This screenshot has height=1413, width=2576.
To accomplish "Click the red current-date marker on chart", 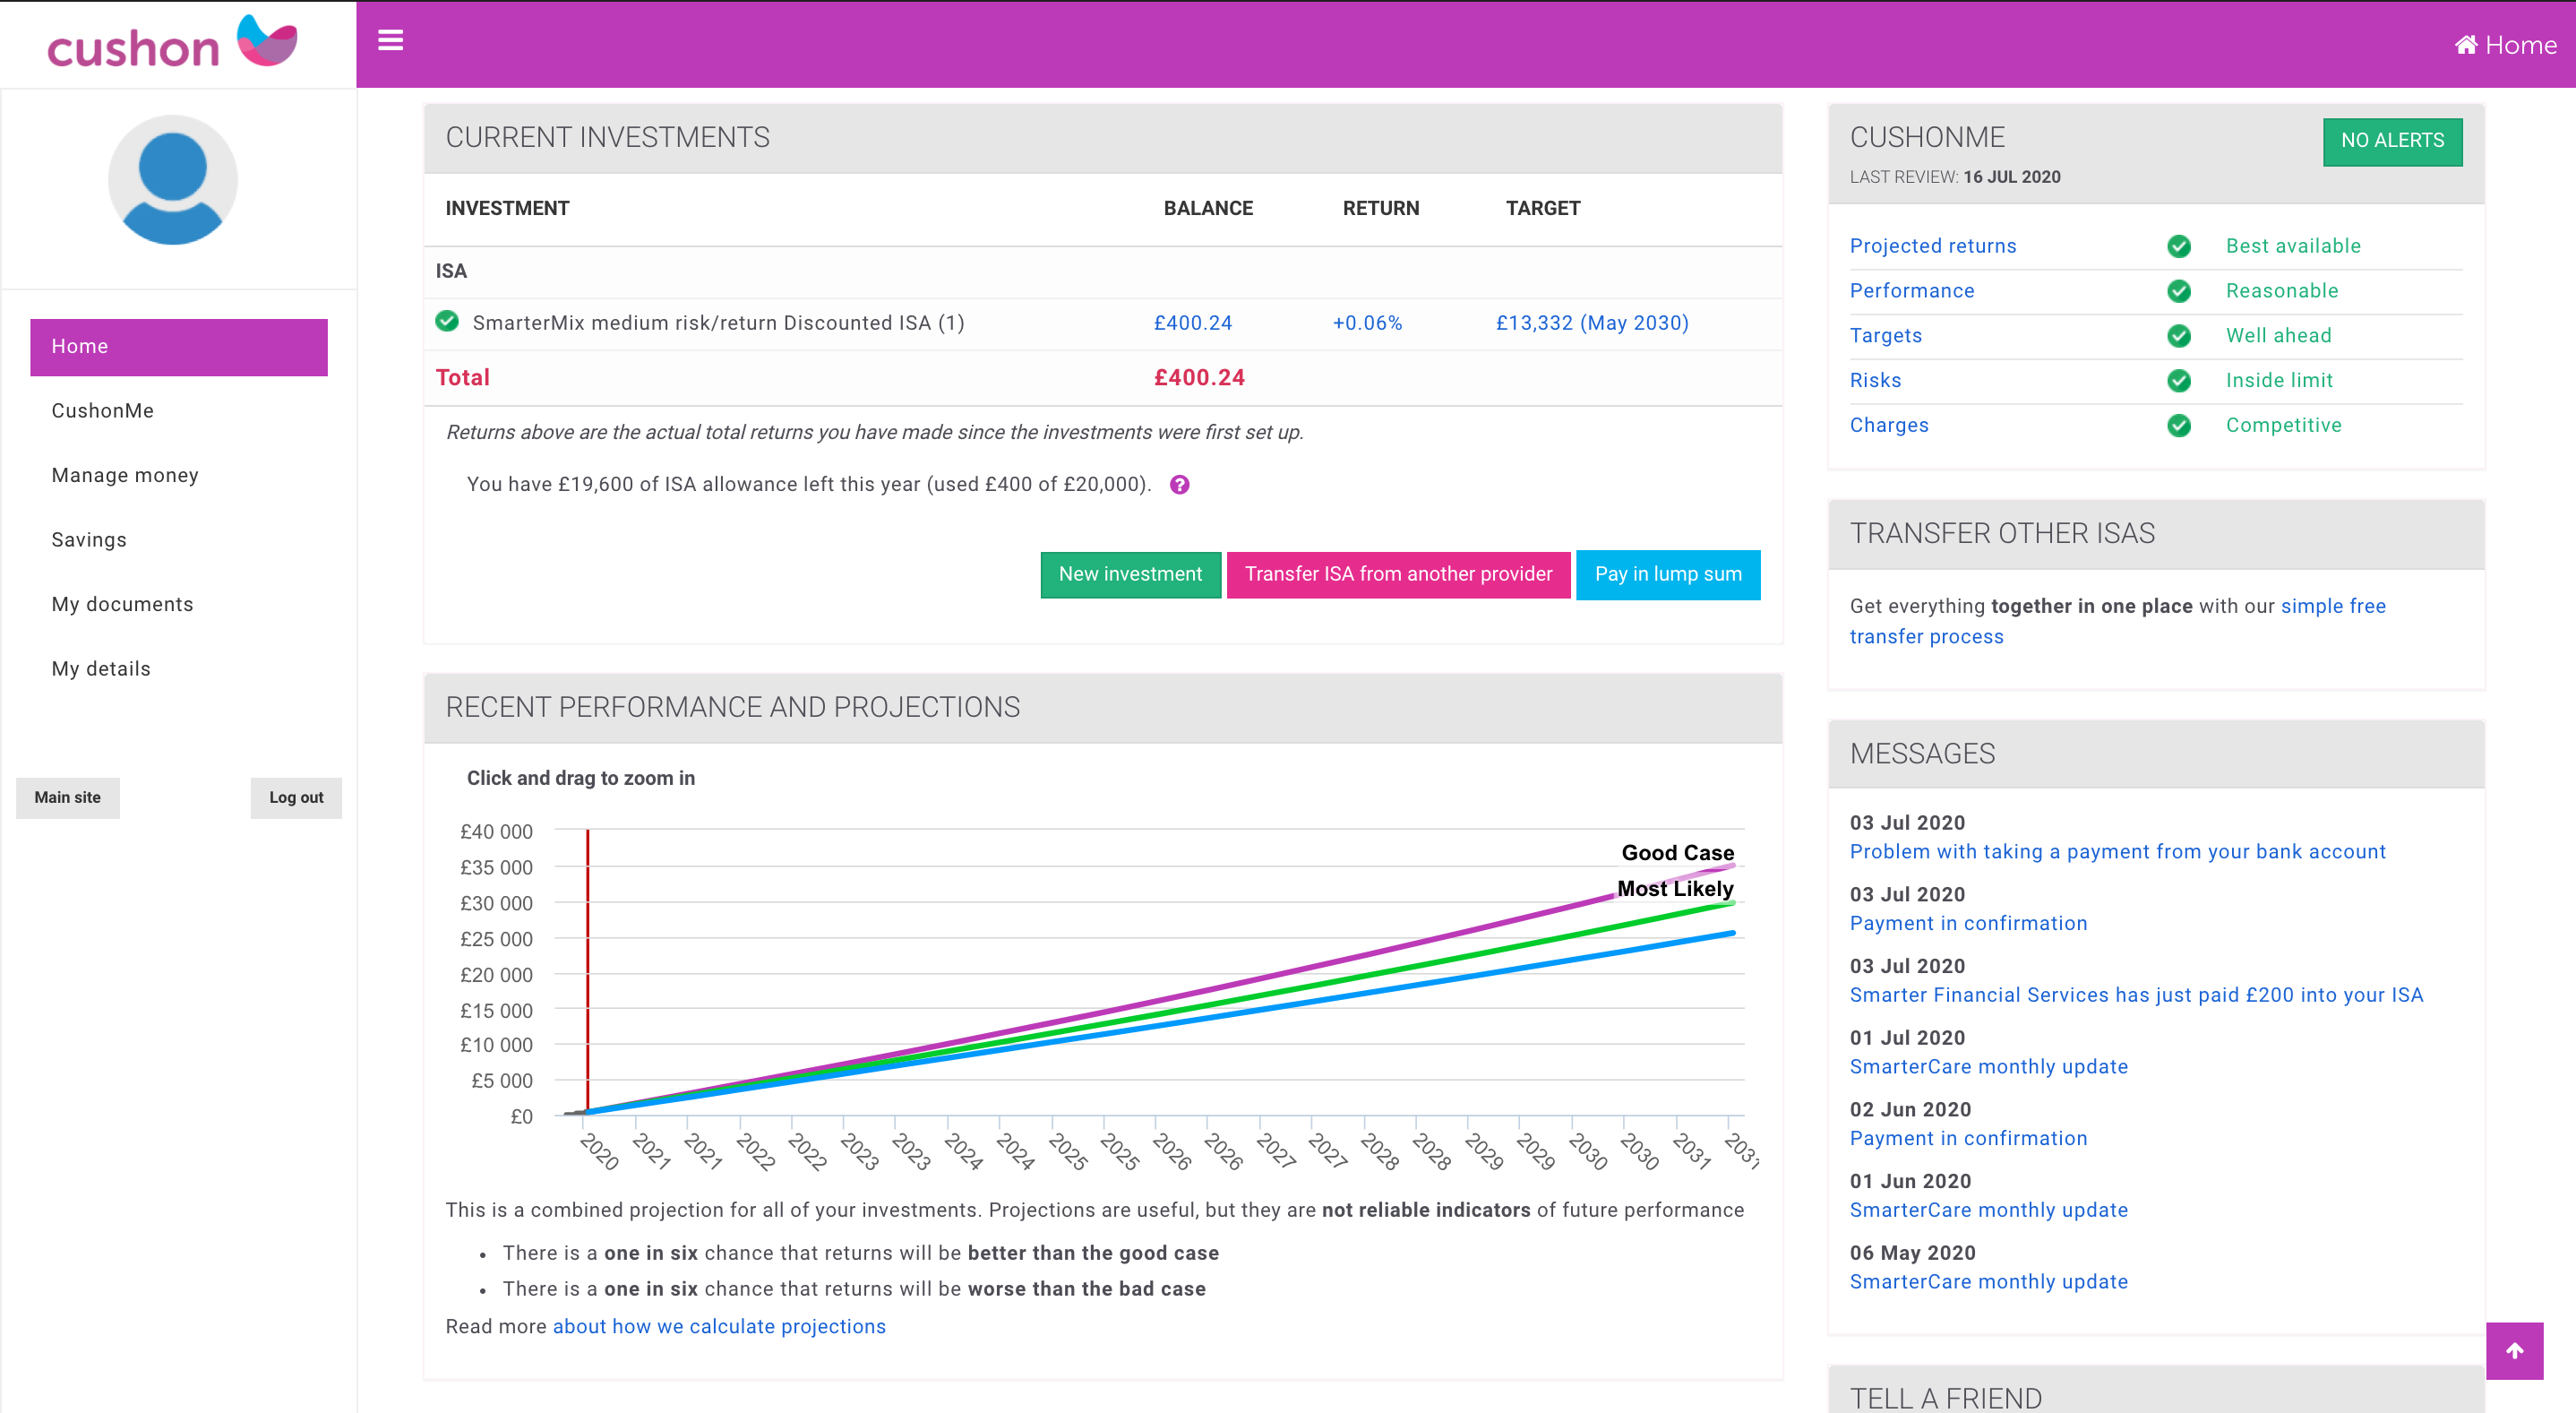I will (587, 970).
